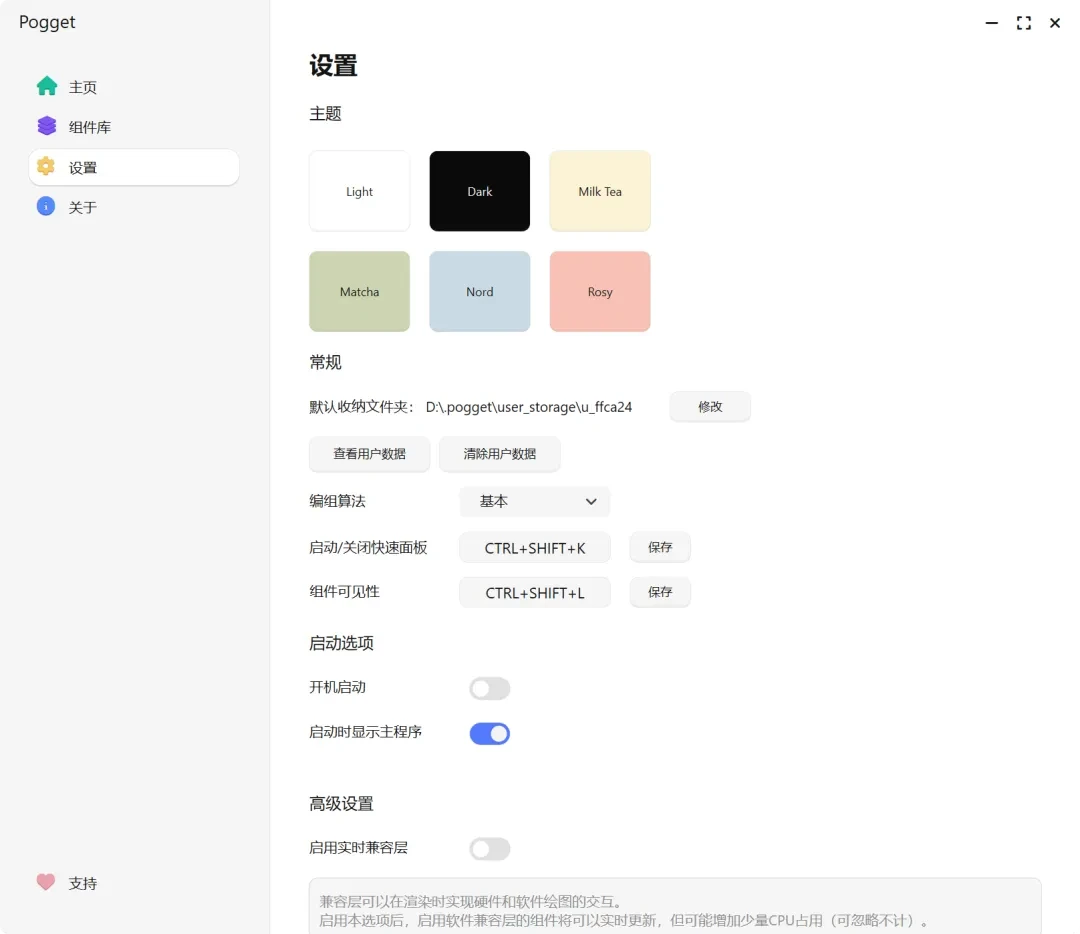Apply the Matcha theme

click(x=360, y=291)
